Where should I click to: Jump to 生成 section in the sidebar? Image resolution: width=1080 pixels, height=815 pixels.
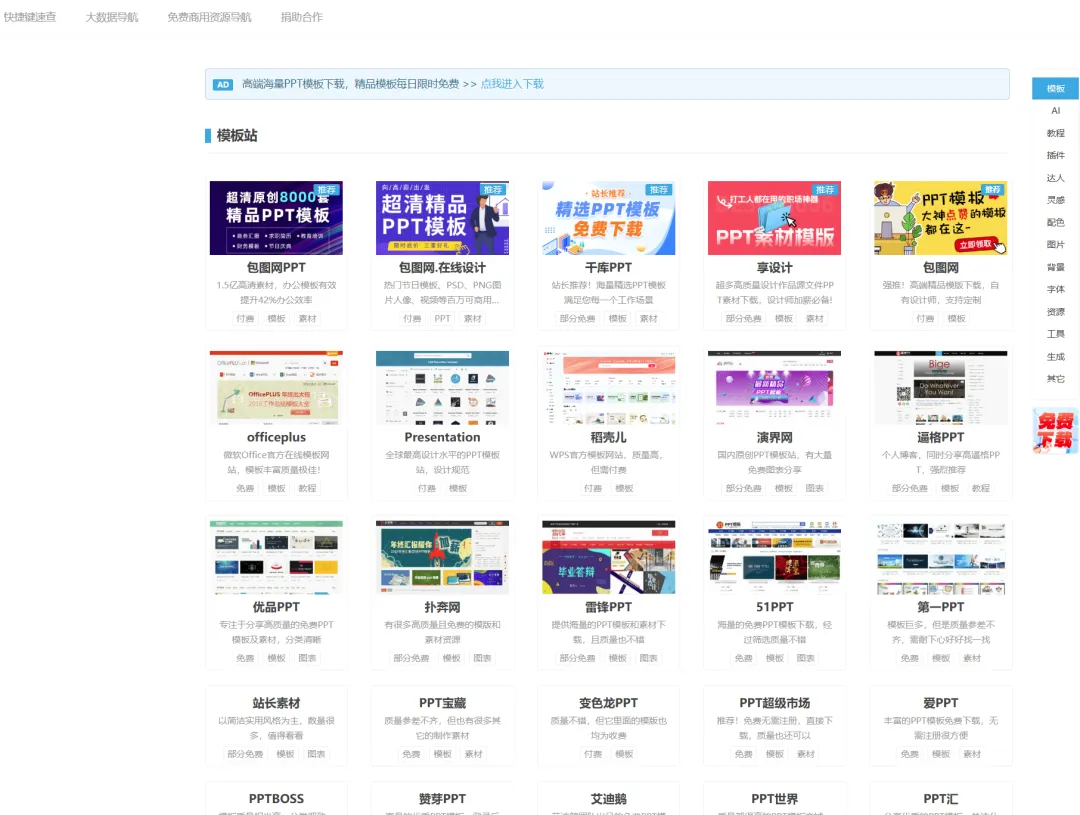1055,357
